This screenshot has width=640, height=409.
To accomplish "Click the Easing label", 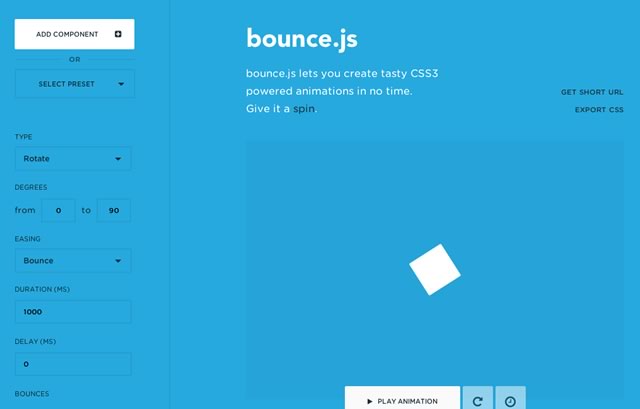I will [28, 239].
